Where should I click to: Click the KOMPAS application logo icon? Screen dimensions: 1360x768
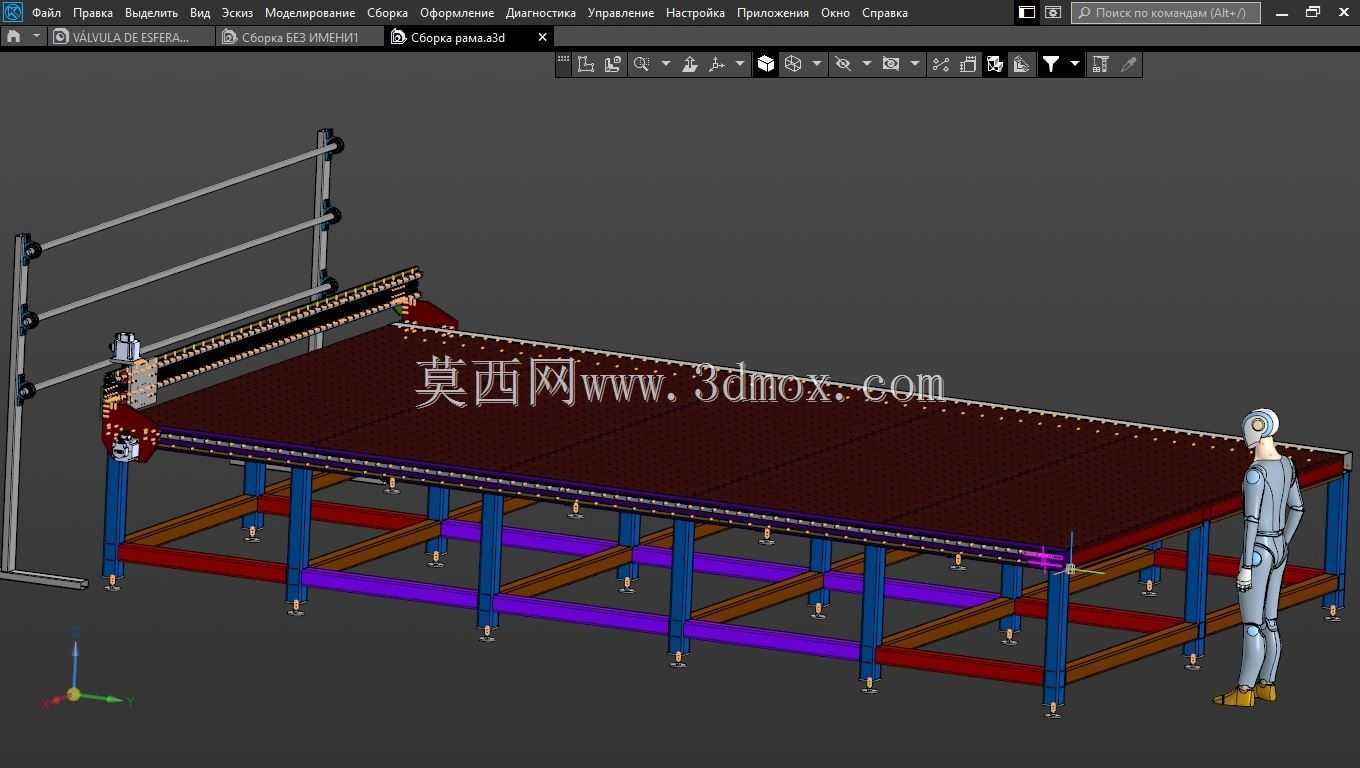click(13, 12)
